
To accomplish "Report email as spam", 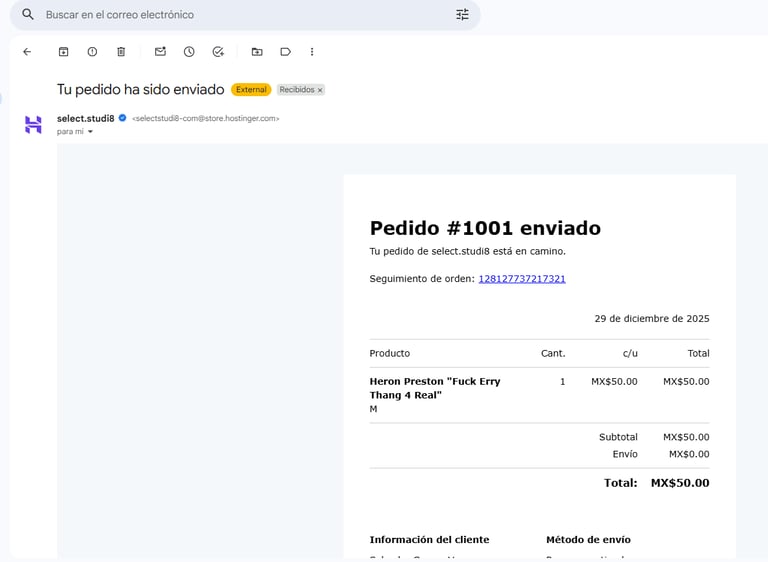I will coord(92,51).
